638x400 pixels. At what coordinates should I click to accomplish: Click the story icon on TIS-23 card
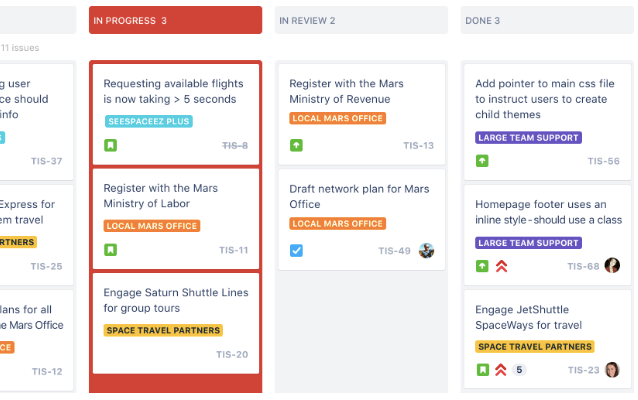pos(483,370)
